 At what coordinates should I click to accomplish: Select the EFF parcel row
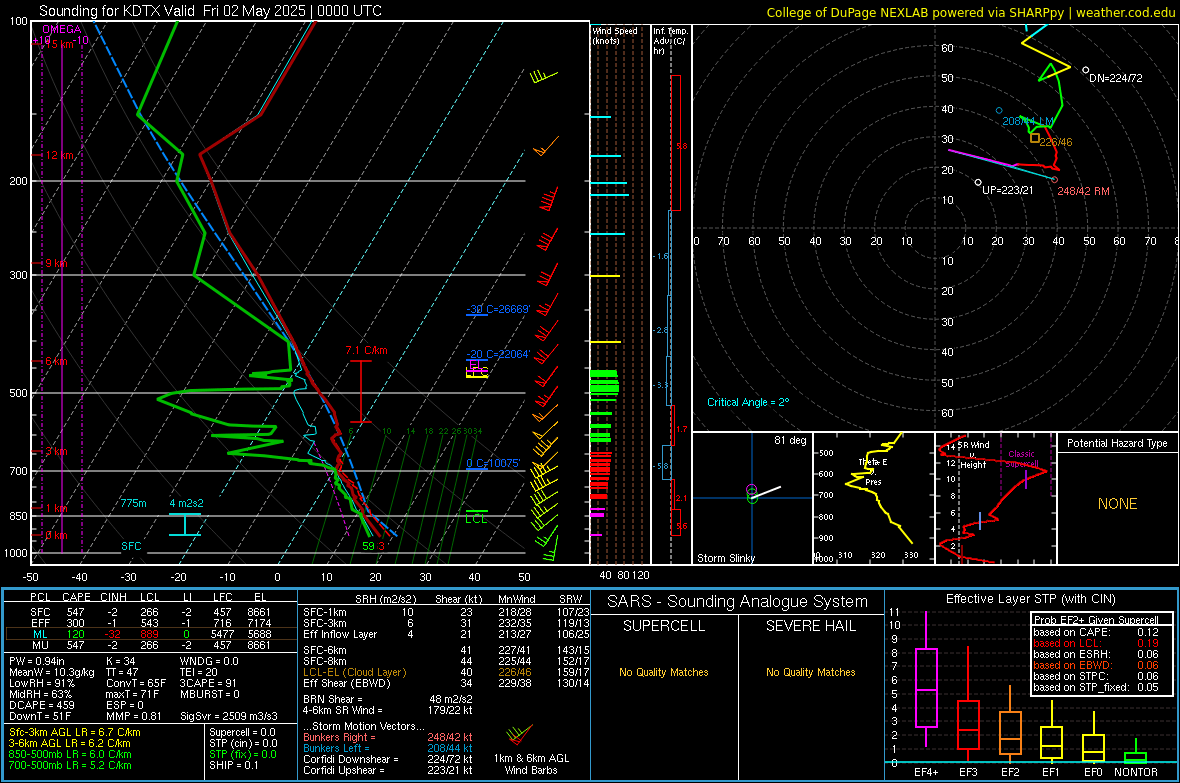(x=150, y=623)
